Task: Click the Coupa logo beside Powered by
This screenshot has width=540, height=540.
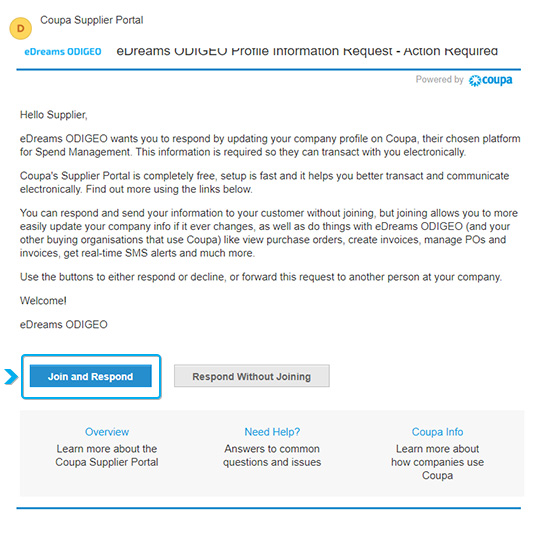Action: tap(490, 80)
